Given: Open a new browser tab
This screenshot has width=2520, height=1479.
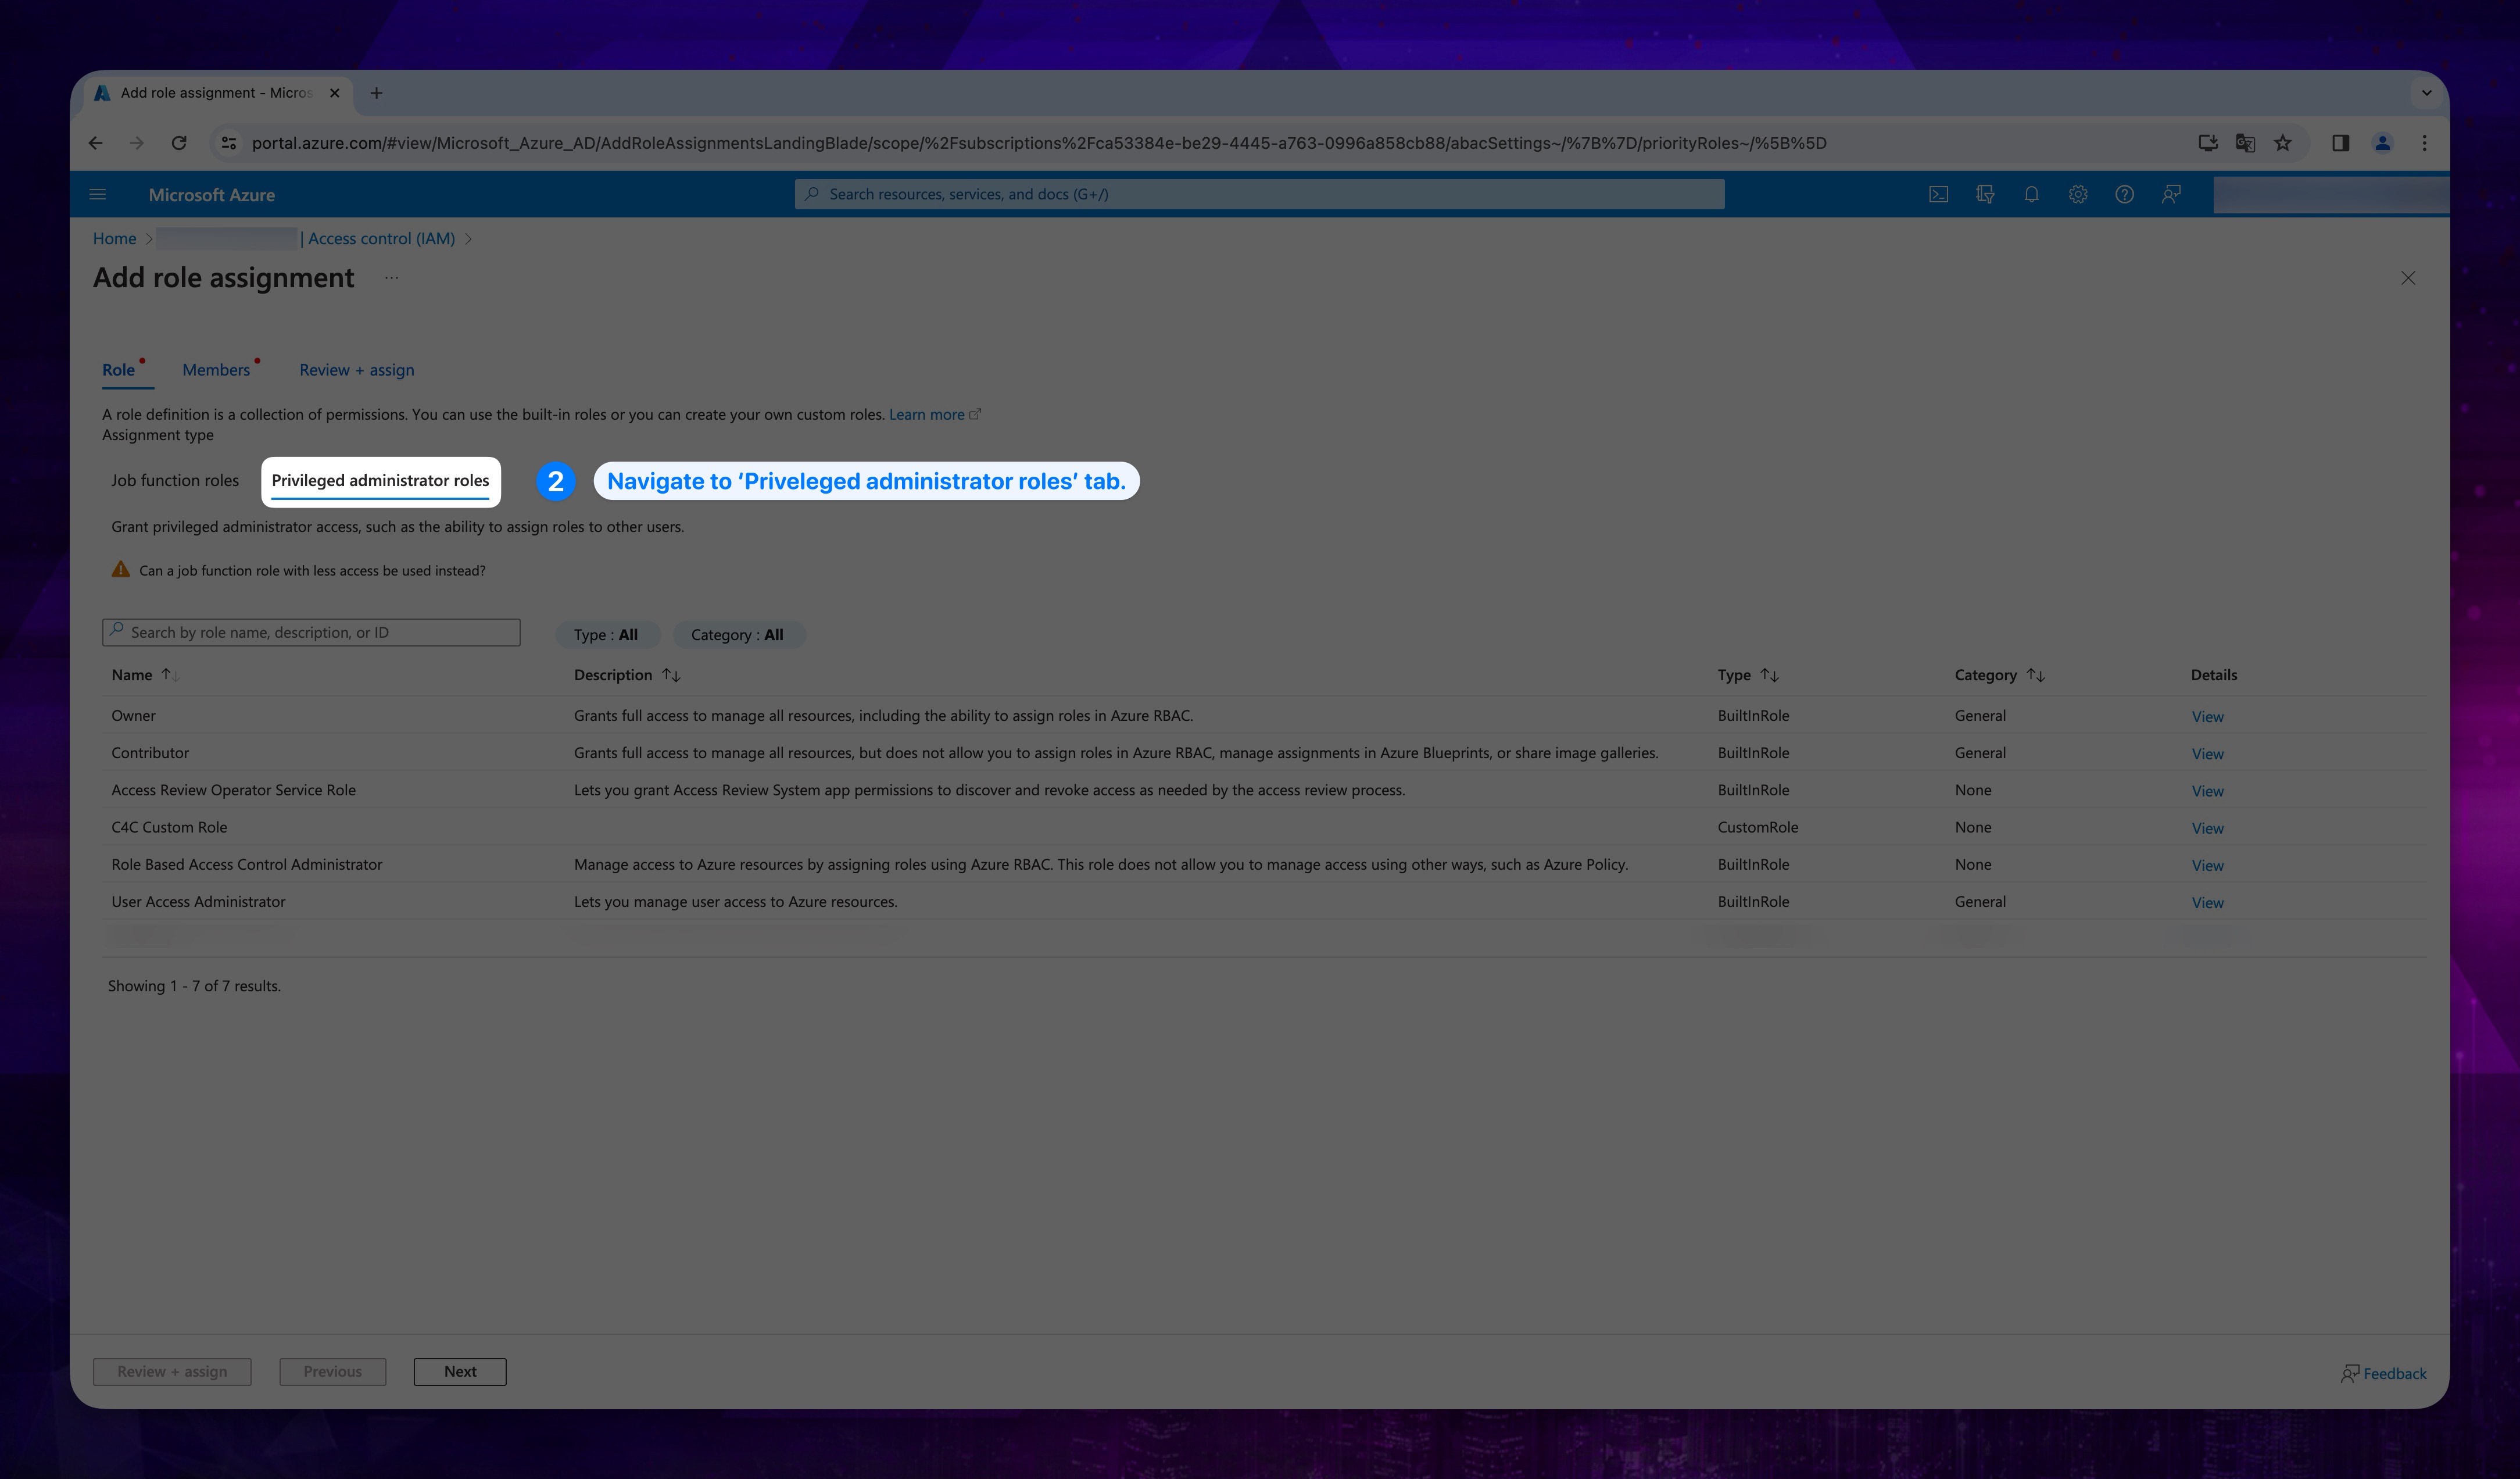Looking at the screenshot, I should [x=376, y=93].
